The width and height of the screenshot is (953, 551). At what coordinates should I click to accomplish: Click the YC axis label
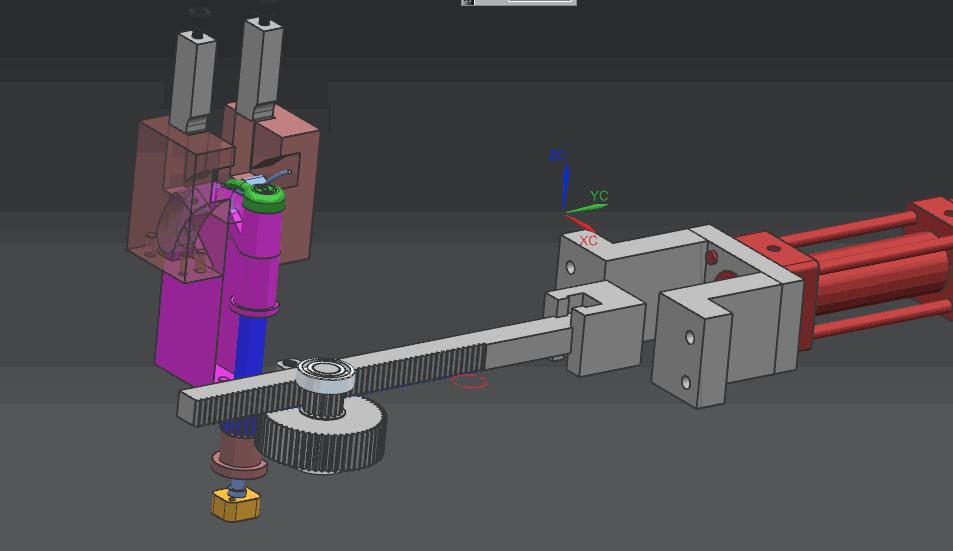(x=599, y=196)
